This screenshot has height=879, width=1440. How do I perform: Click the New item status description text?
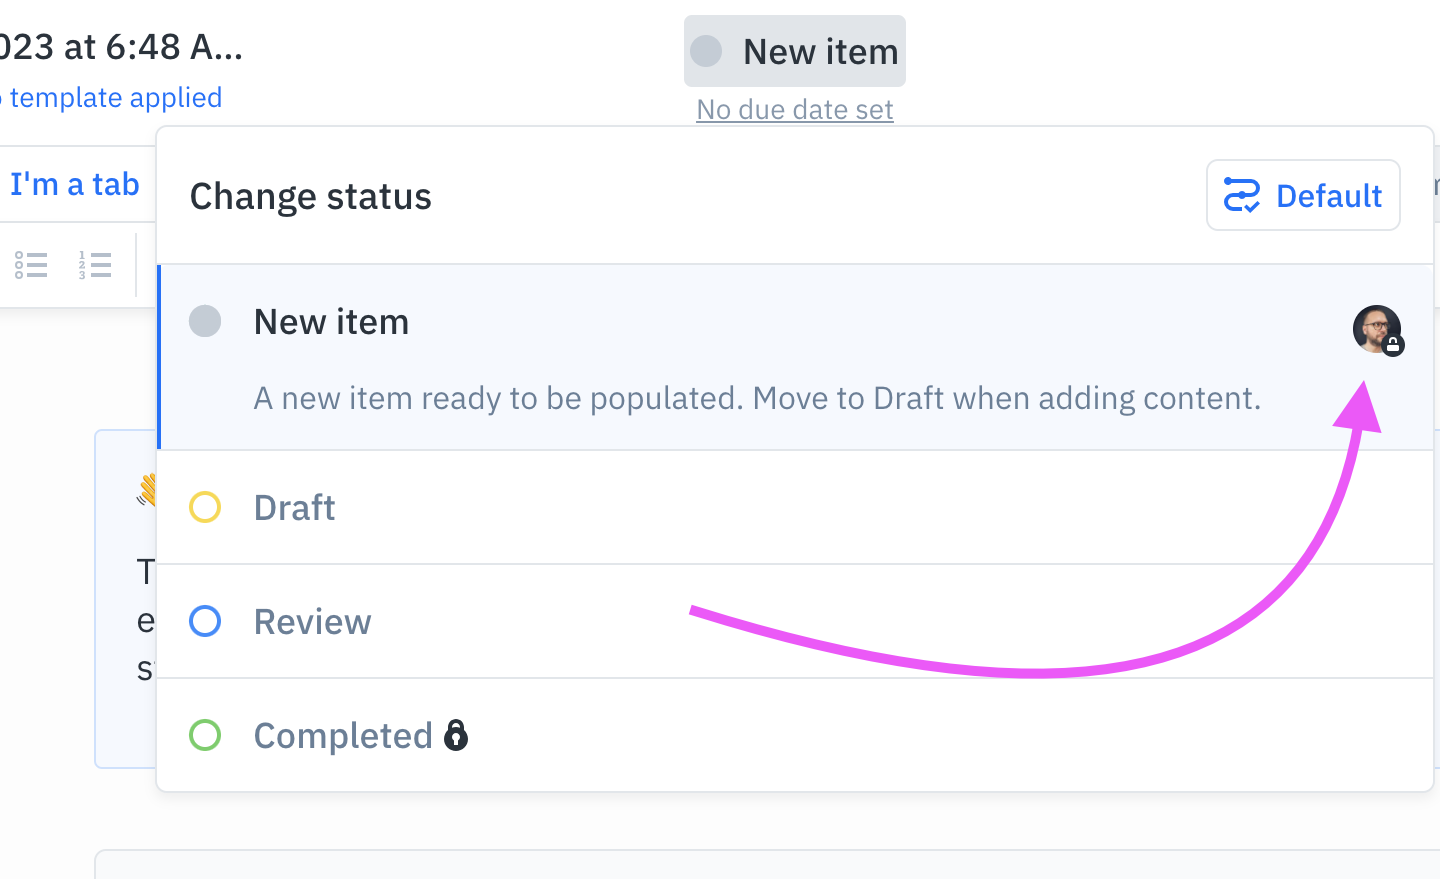[x=757, y=399]
